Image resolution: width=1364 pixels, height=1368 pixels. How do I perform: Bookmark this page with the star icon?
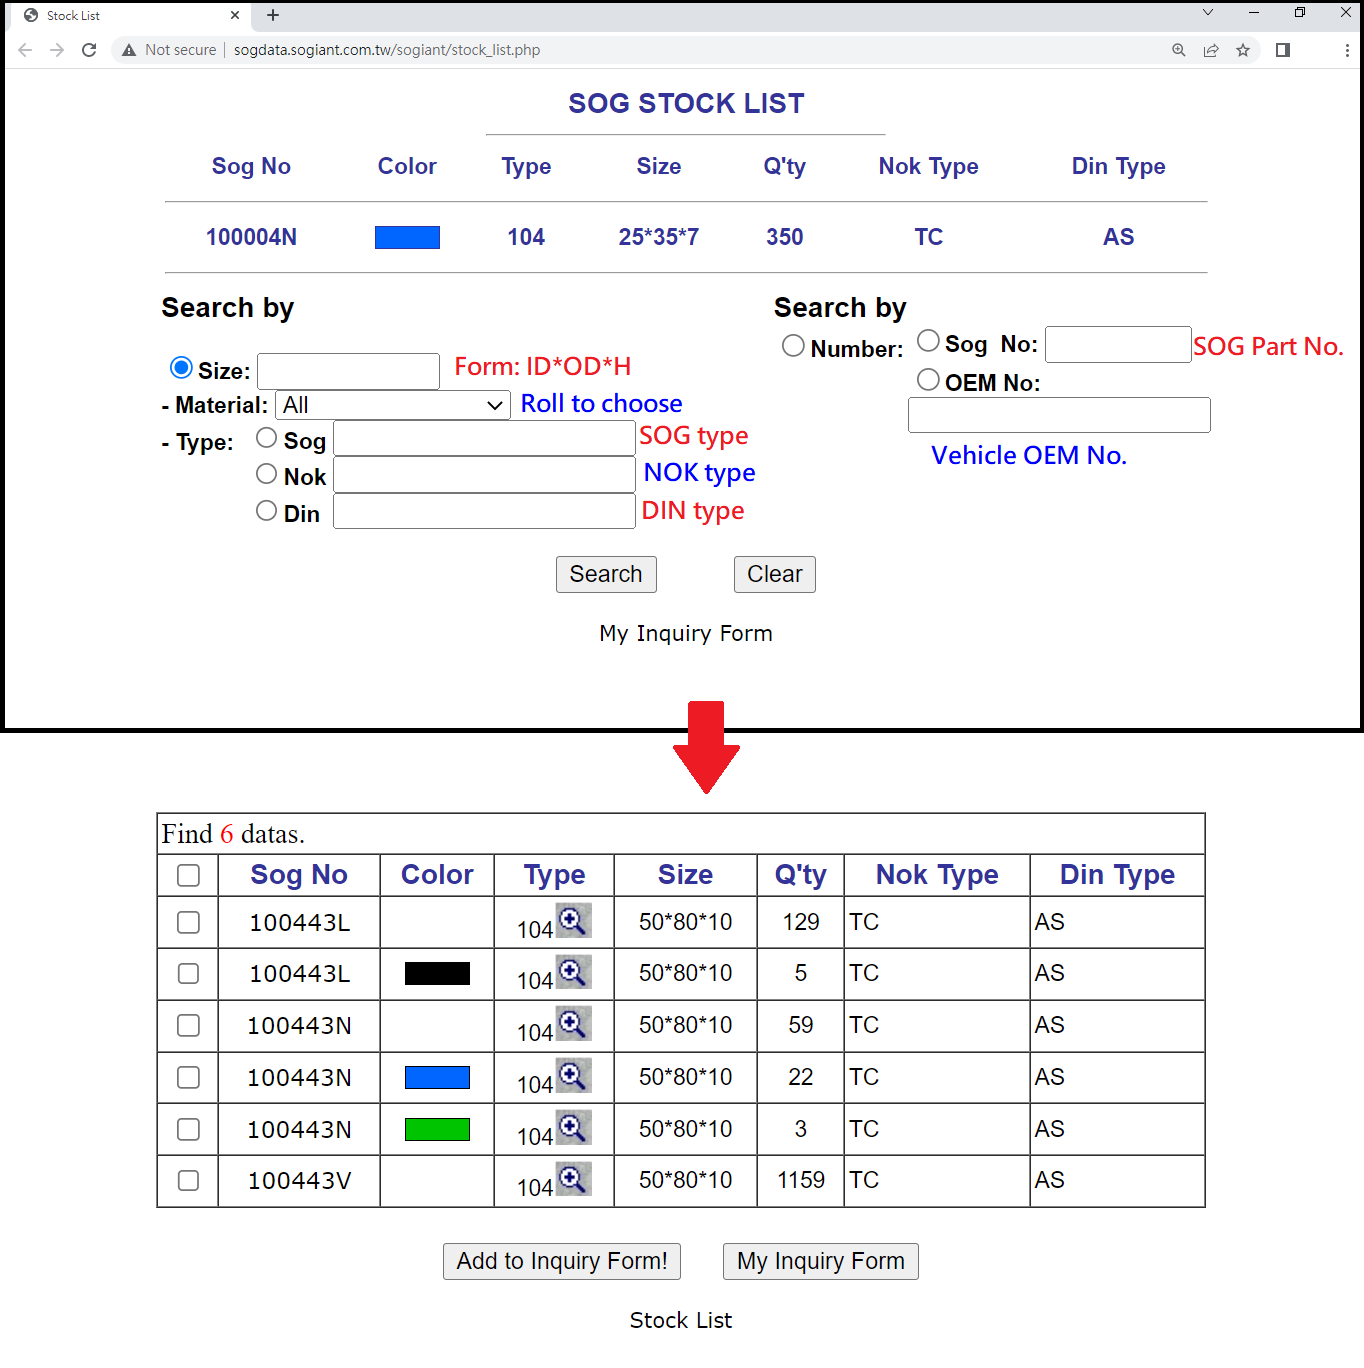click(1243, 50)
